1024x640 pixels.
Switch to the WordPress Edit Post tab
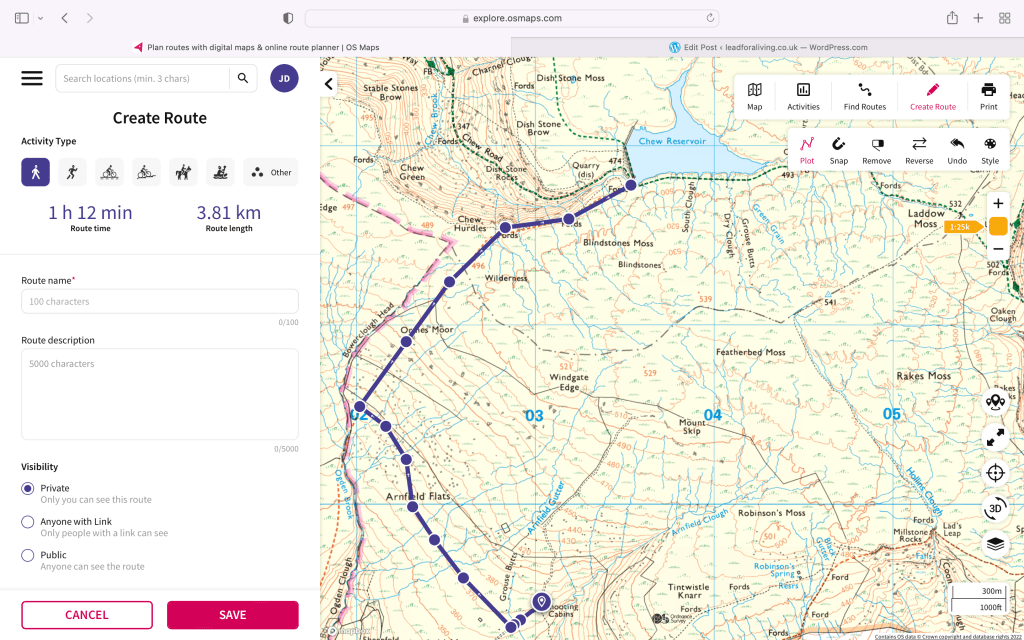coord(767,47)
